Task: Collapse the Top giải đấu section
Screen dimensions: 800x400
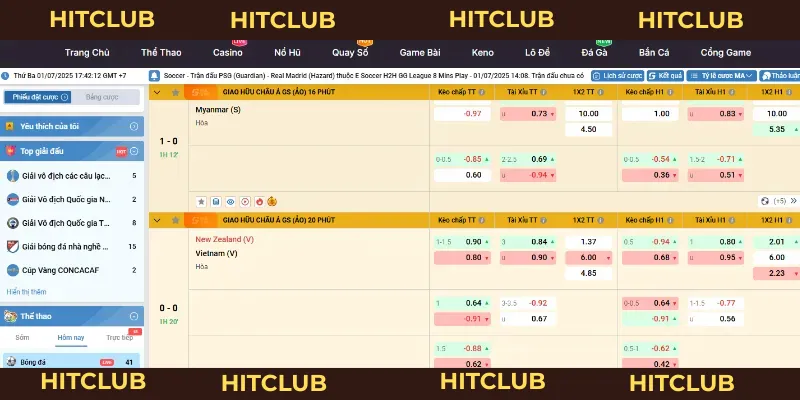Action: (134, 151)
